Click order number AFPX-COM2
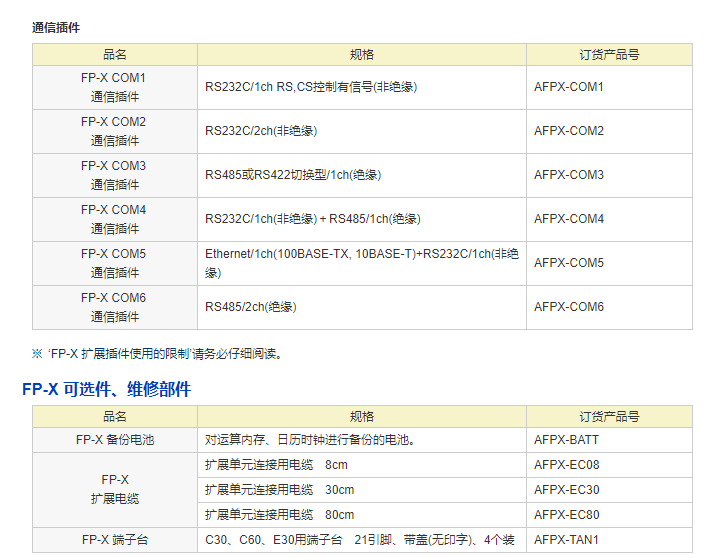The image size is (723, 558). pyautogui.click(x=569, y=131)
